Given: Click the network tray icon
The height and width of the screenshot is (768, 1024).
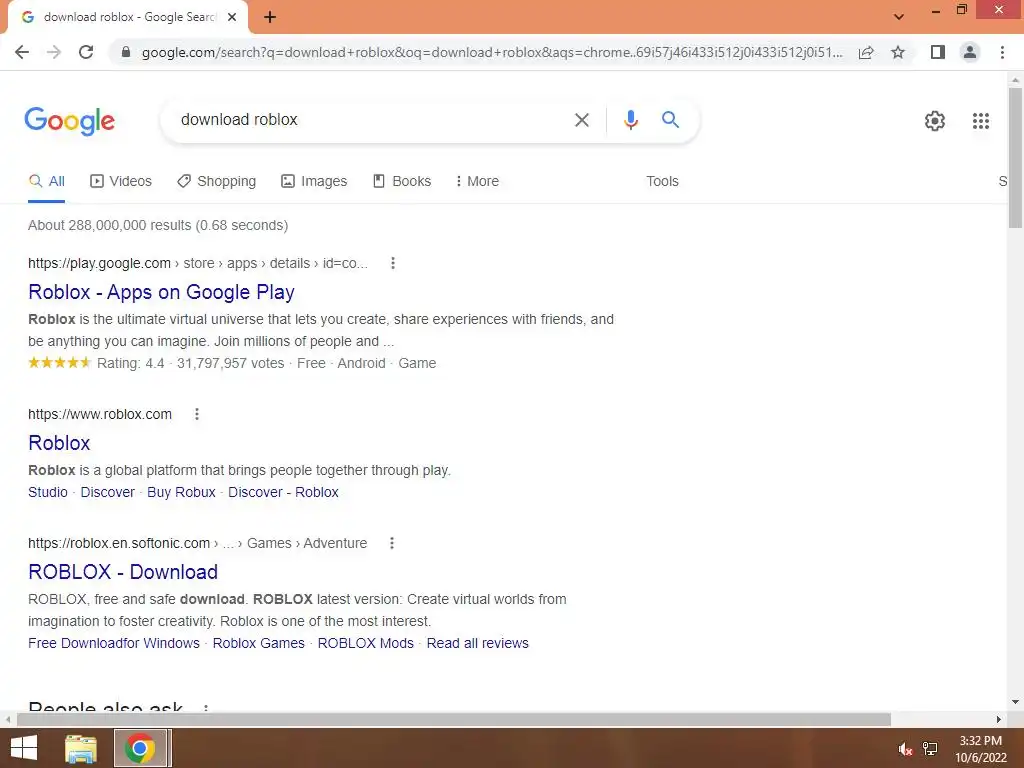Looking at the screenshot, I should click(930, 749).
